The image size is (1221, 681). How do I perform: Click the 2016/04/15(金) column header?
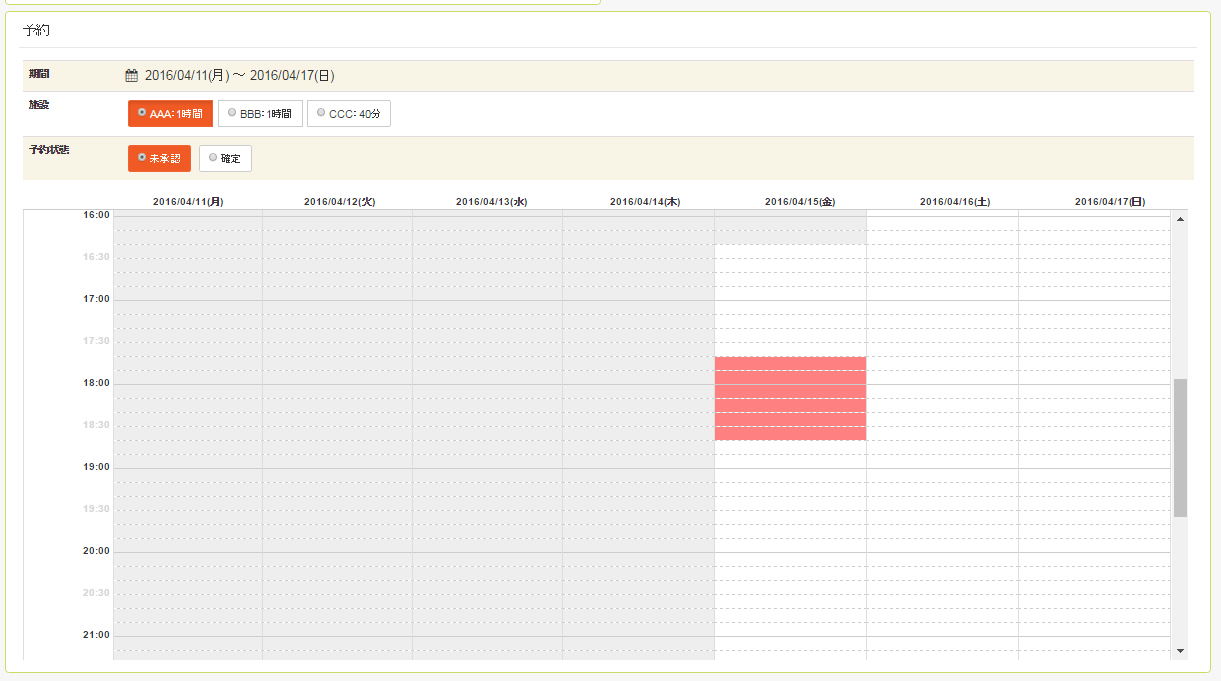tap(800, 201)
